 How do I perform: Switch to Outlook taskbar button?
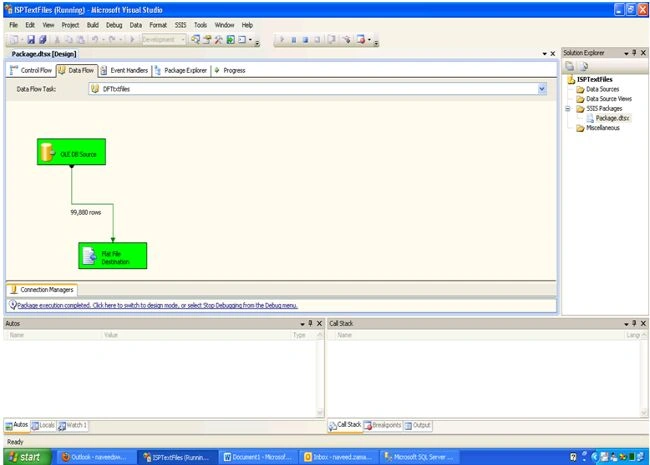point(95,457)
